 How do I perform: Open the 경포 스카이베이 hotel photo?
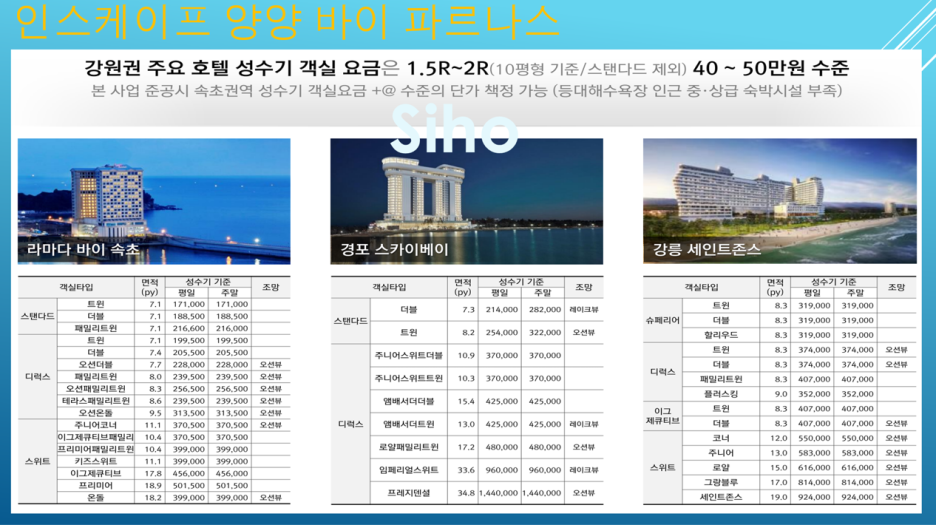pos(467,201)
